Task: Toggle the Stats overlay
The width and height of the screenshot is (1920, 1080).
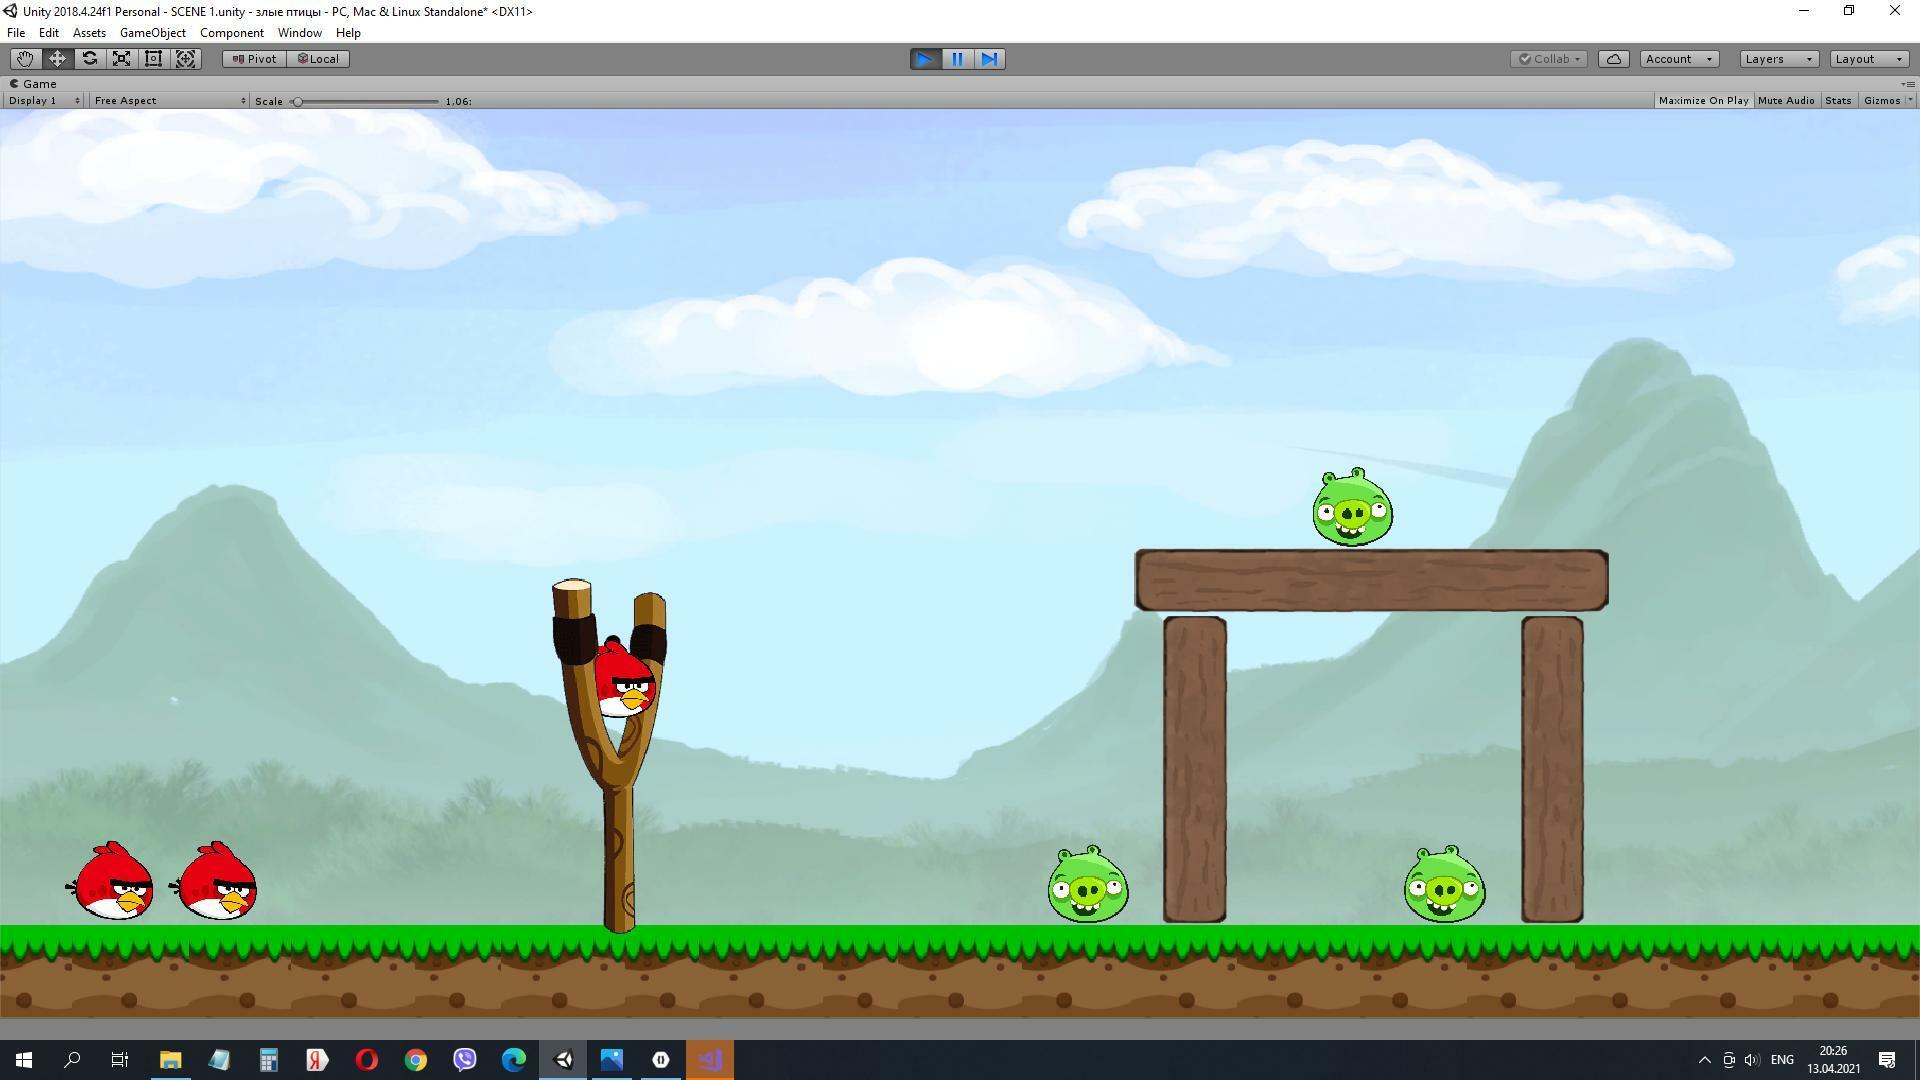Action: 1838,101
